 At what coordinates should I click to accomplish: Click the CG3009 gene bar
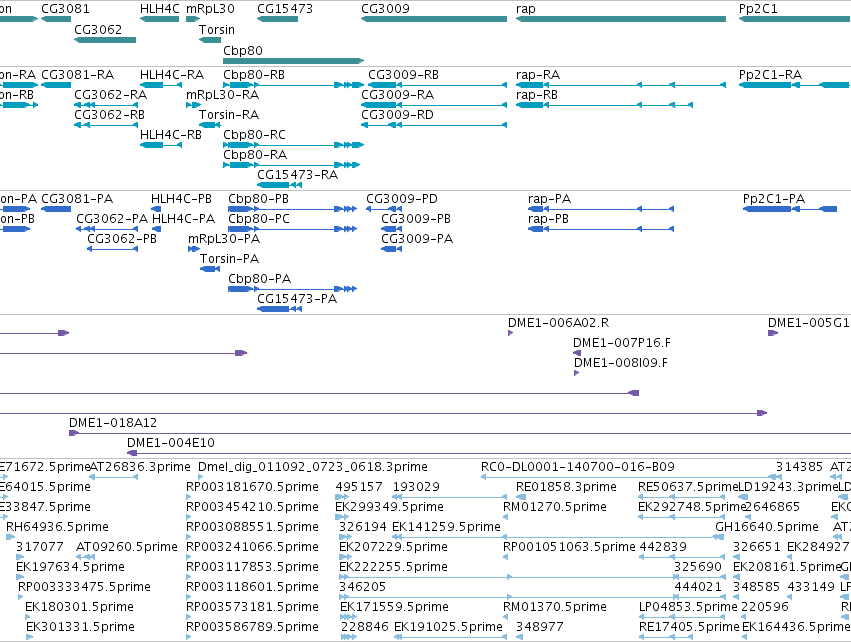pos(434,19)
